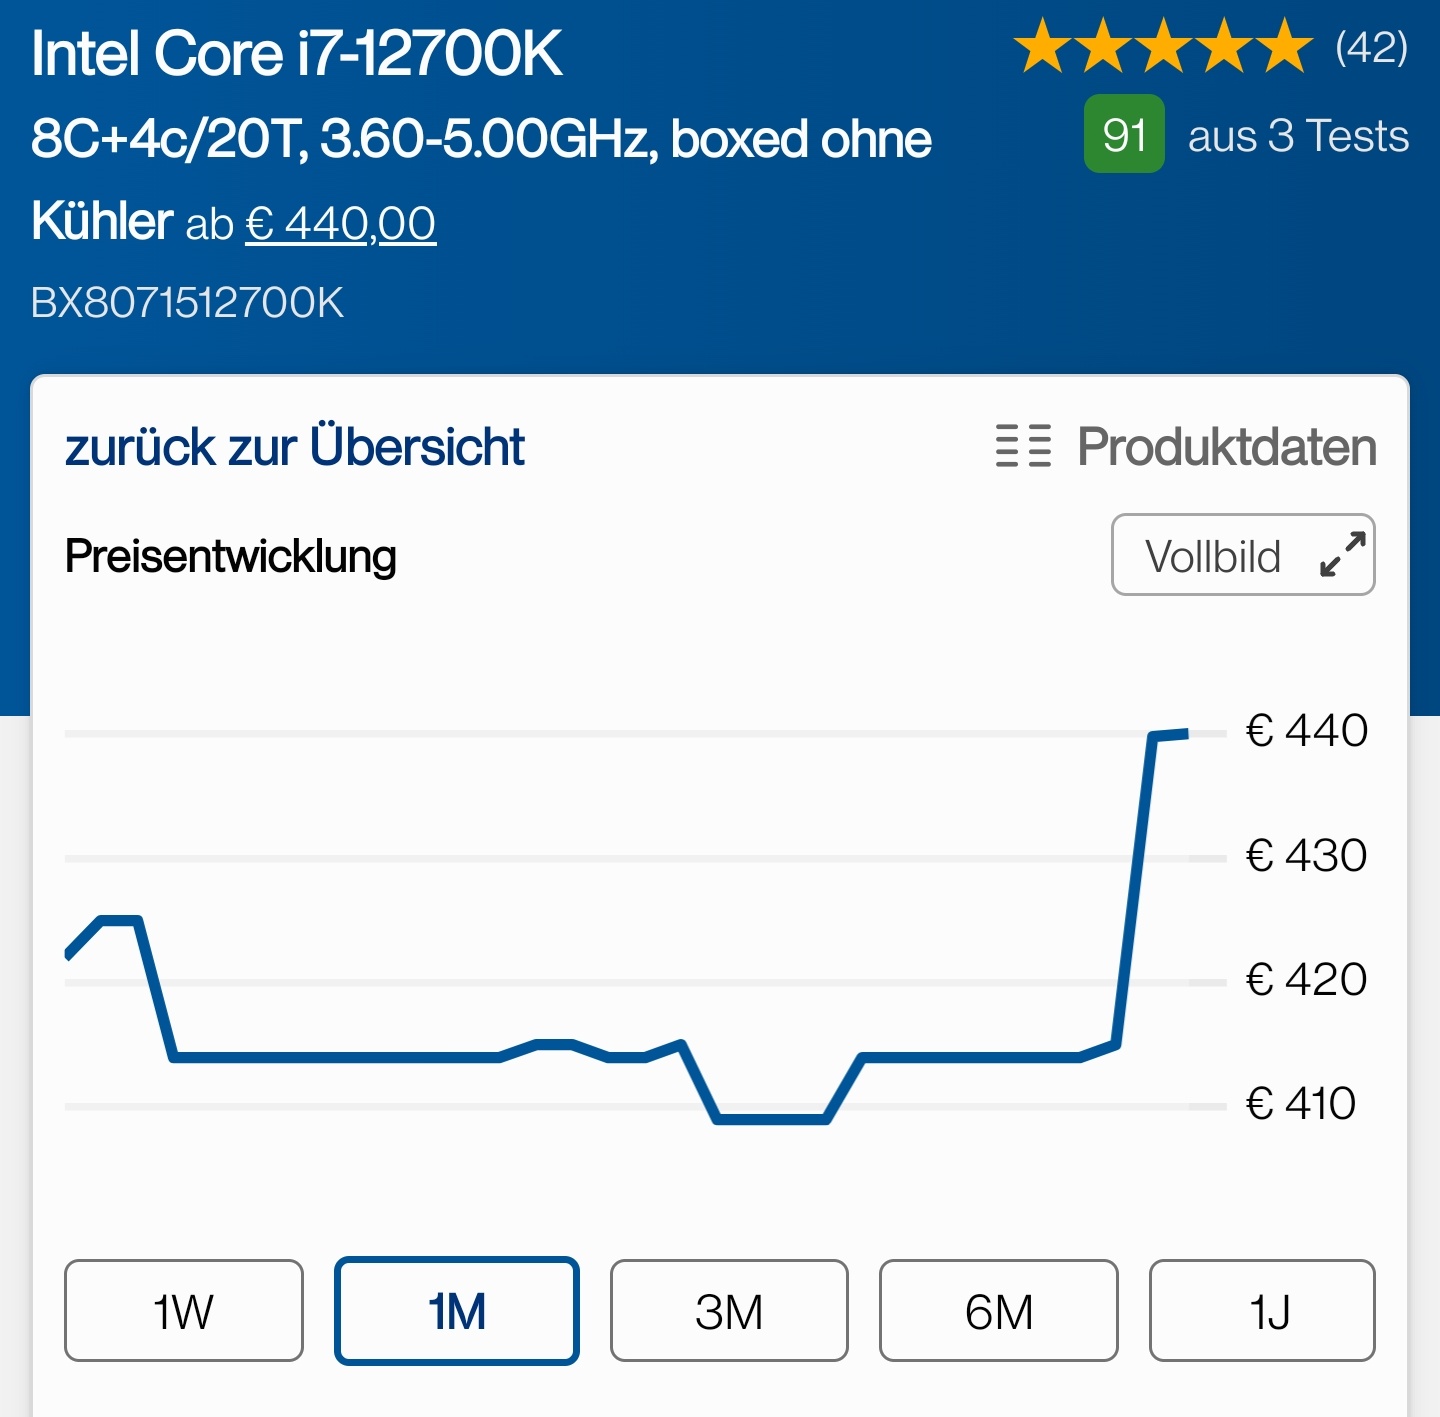This screenshot has height=1417, width=1440.
Task: Open the (42) reviews count
Action: pos(1371,48)
